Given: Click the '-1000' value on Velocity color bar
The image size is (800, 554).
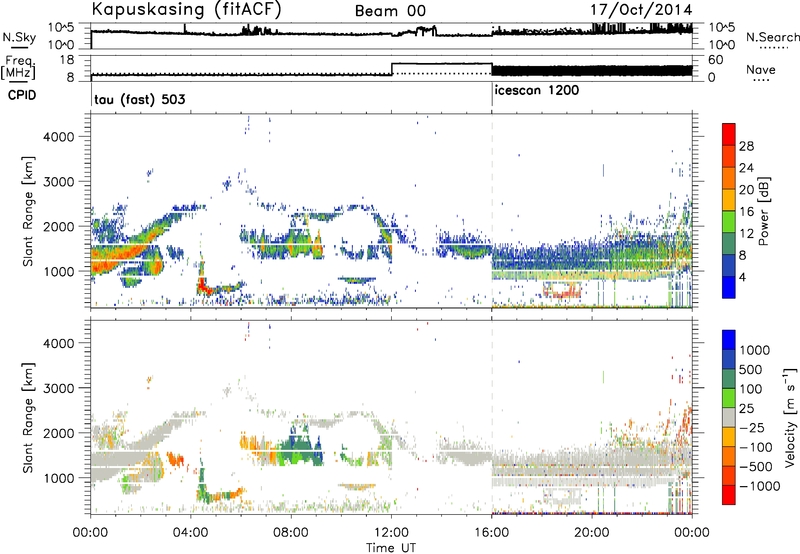Looking at the screenshot, I should point(760,486).
